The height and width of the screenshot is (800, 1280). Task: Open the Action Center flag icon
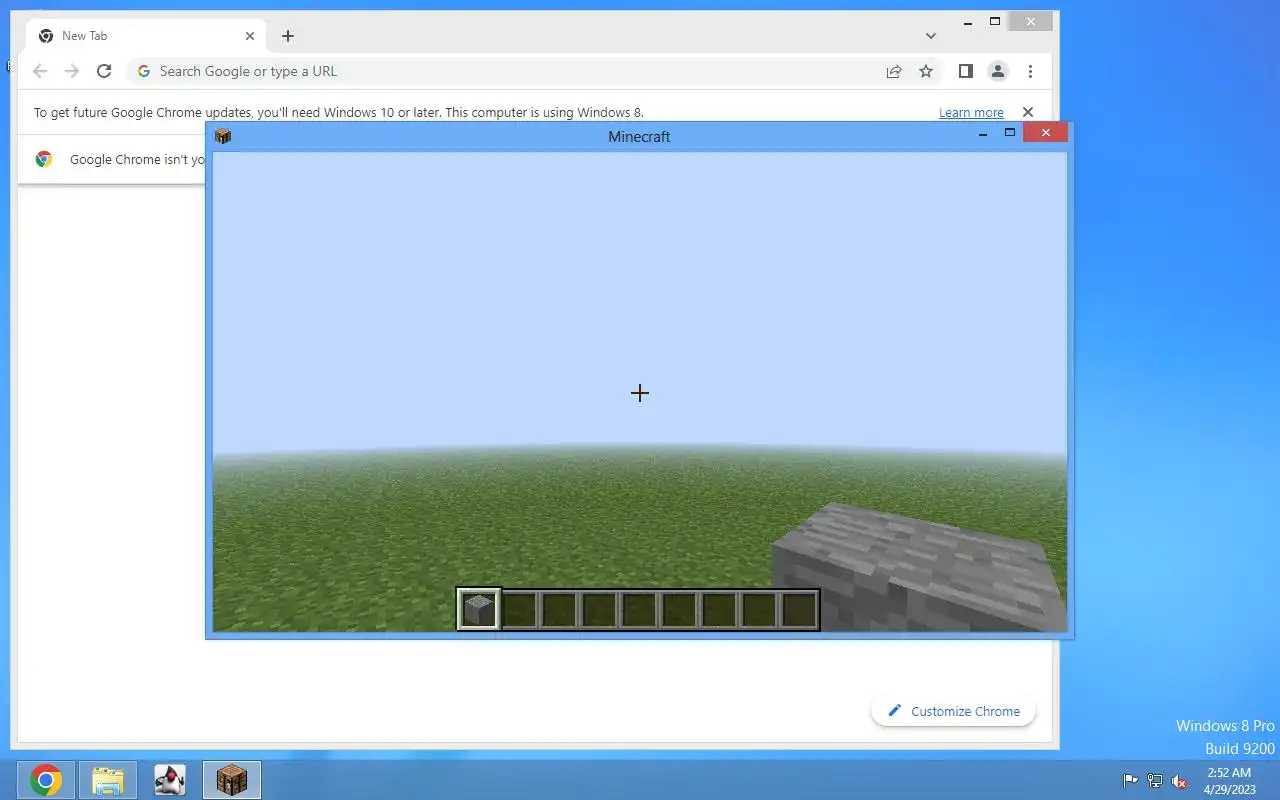coord(1131,781)
